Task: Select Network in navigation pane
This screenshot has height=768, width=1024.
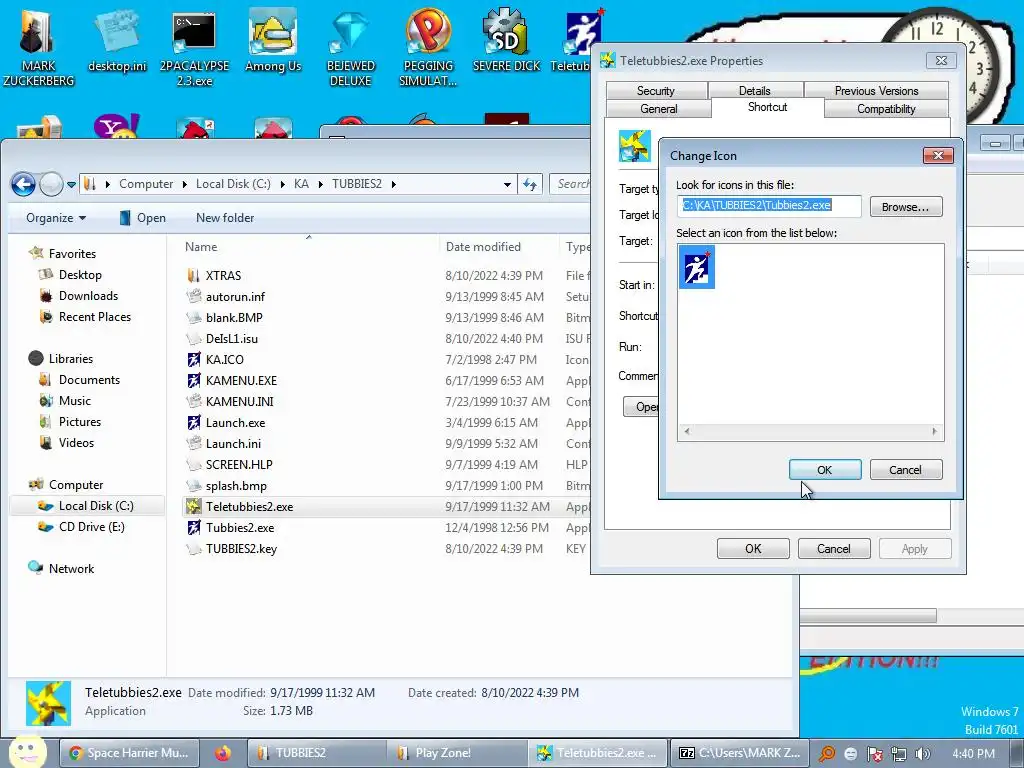Action: point(71,569)
